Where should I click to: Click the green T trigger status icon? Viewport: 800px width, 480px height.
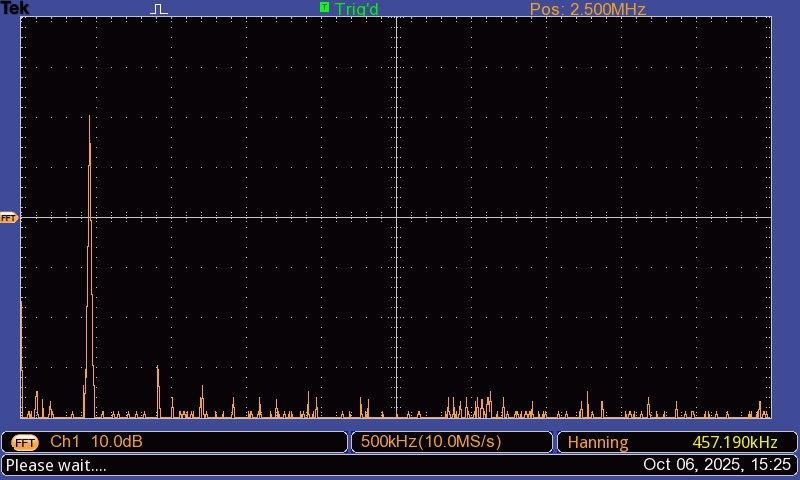pyautogui.click(x=324, y=8)
